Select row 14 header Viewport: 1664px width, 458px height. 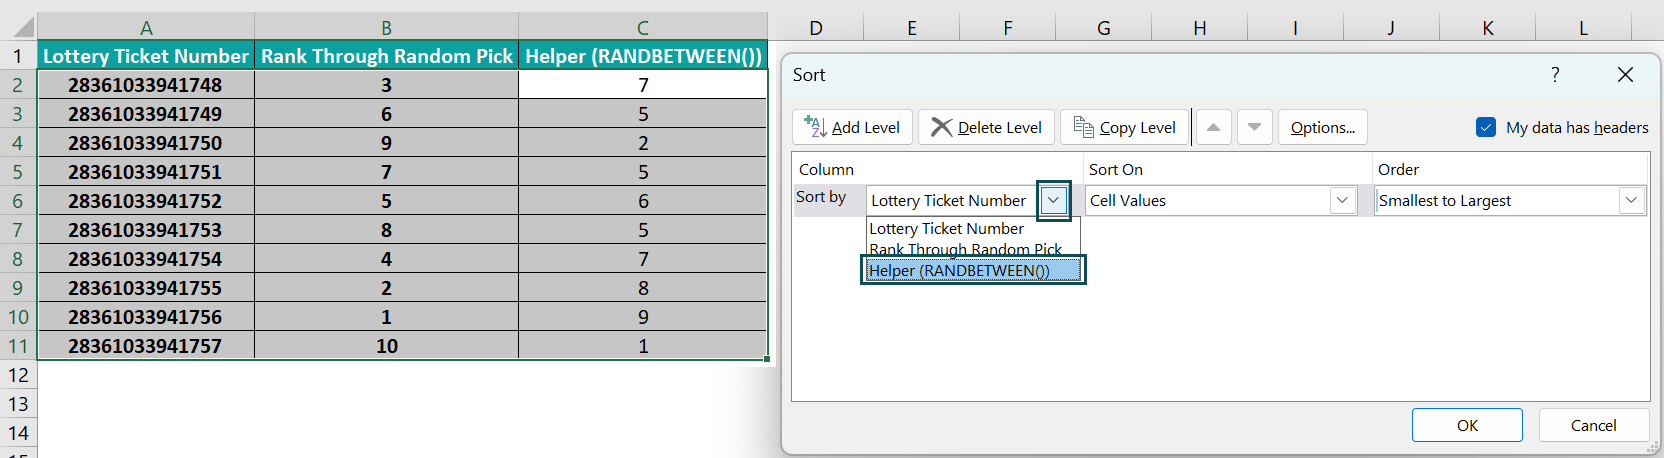pyautogui.click(x=18, y=433)
